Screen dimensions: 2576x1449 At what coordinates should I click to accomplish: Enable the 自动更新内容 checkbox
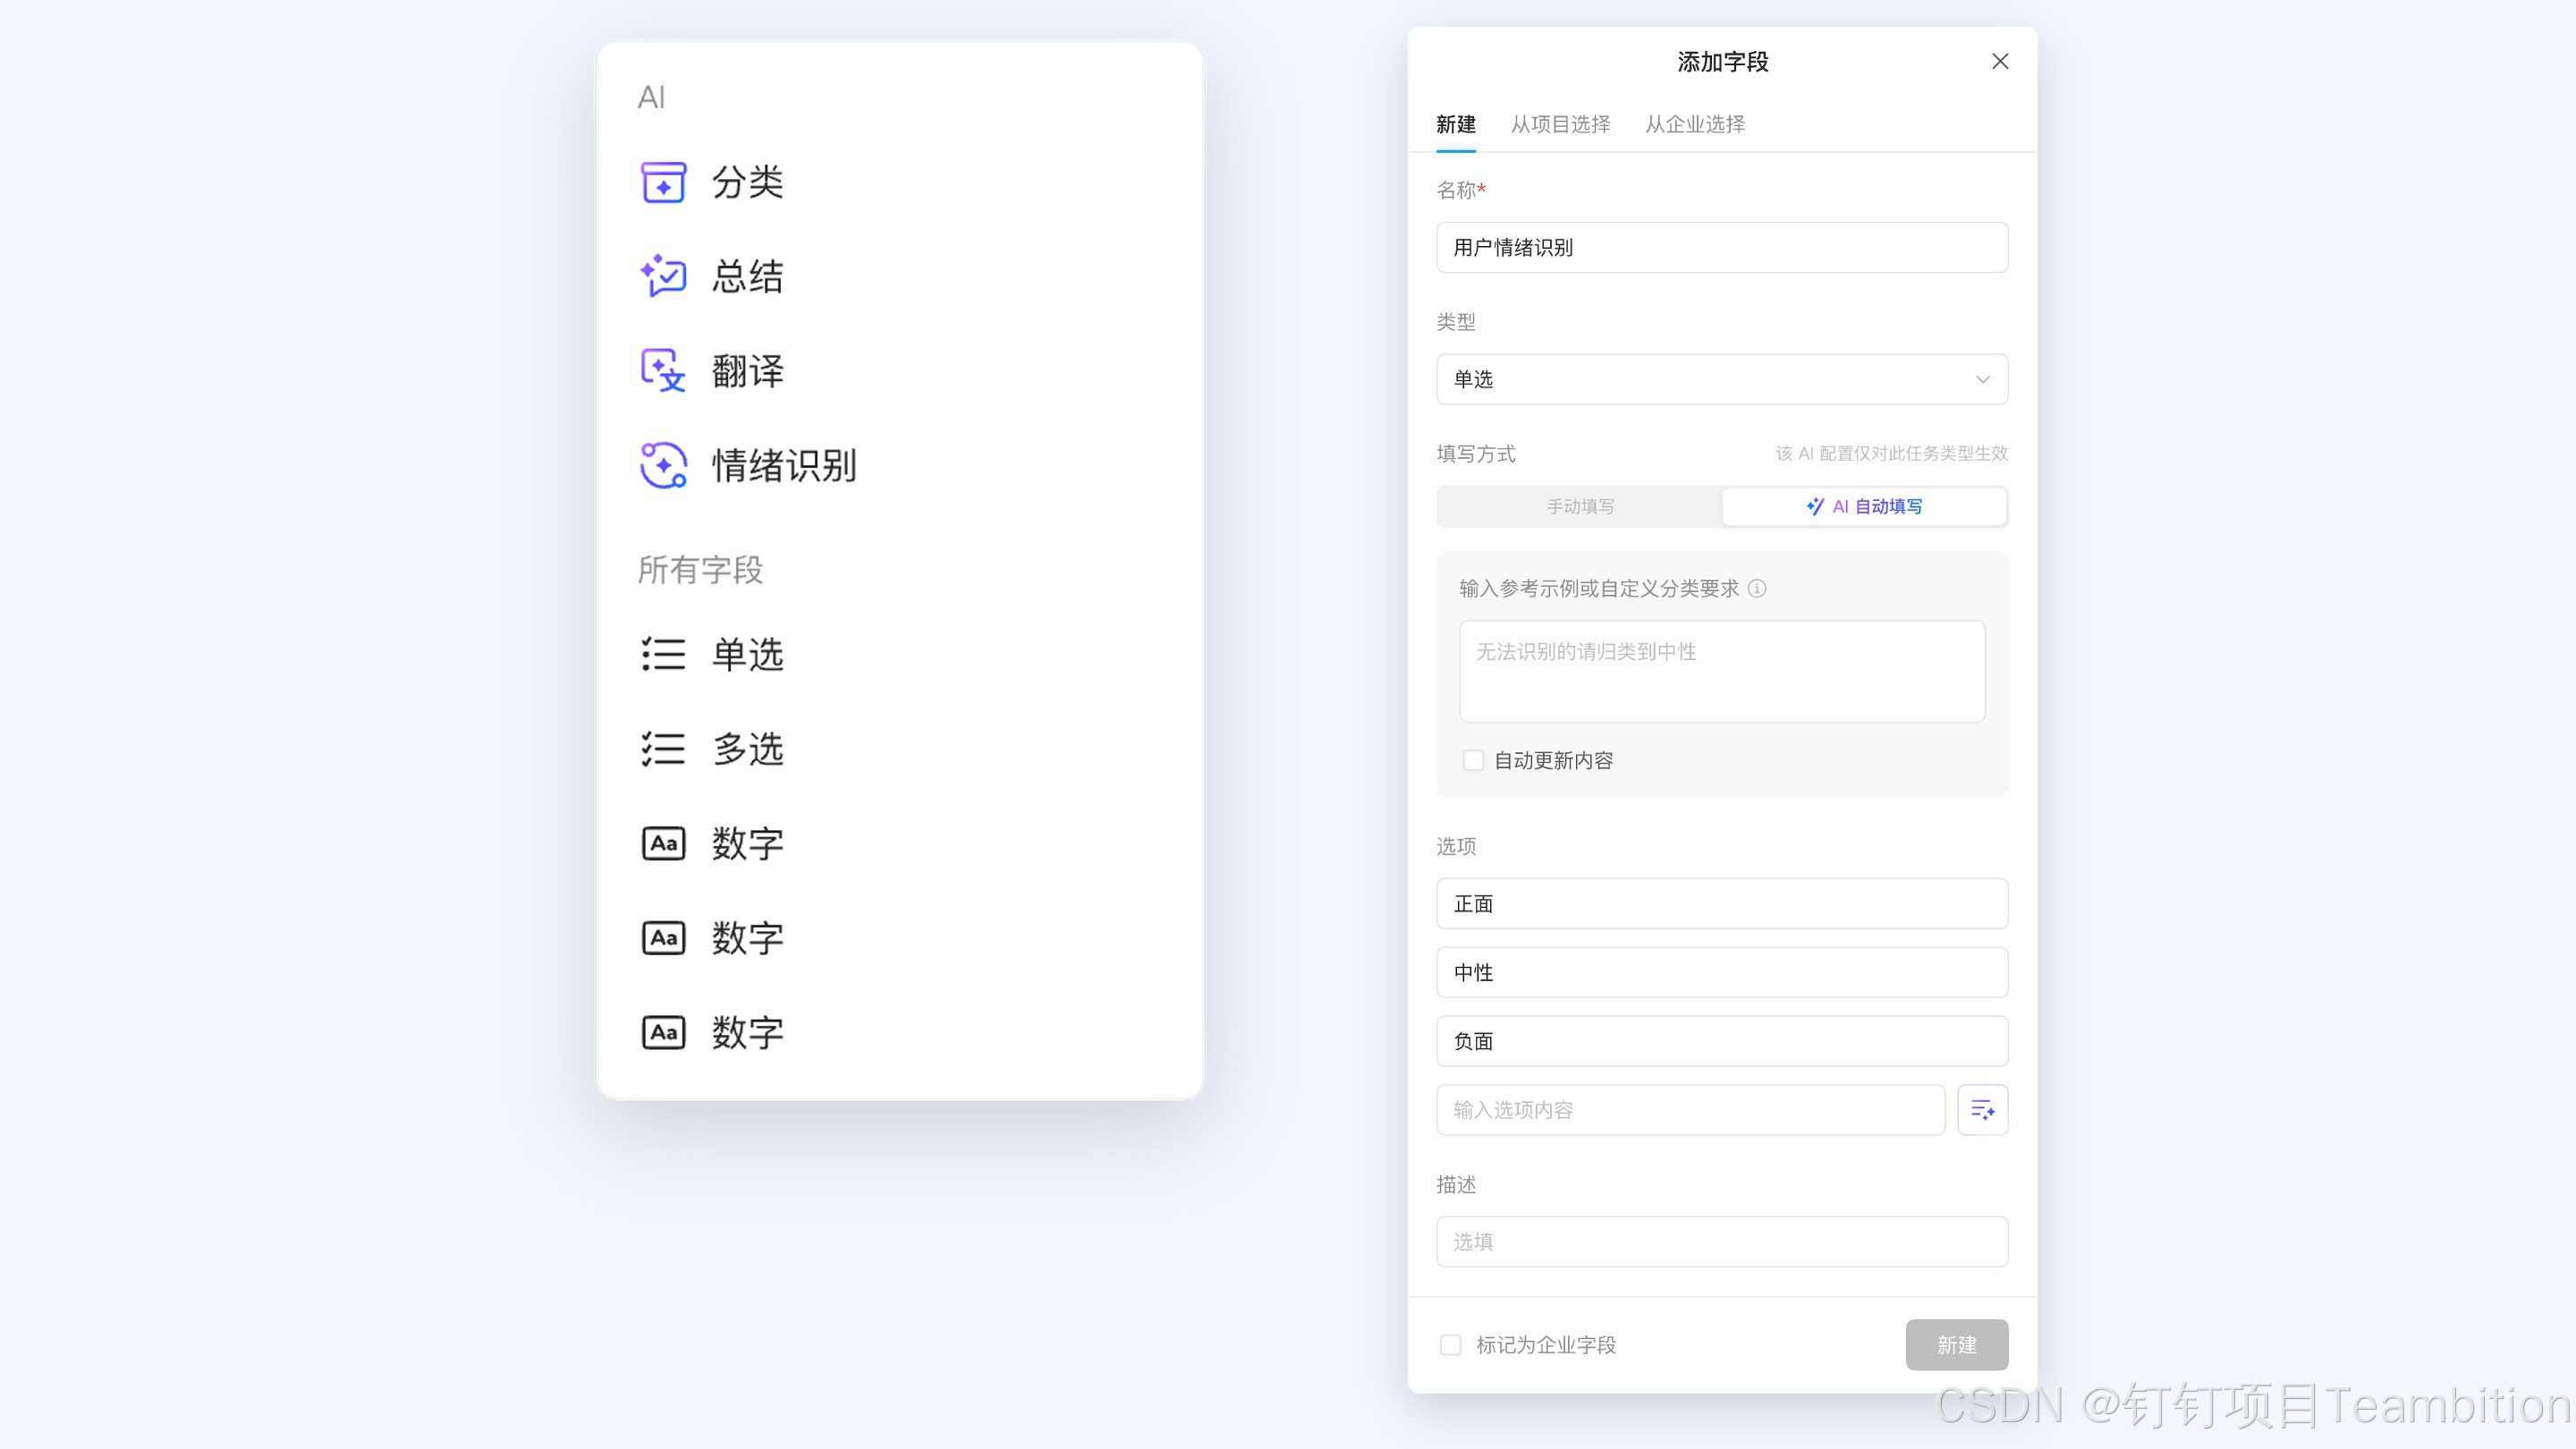(x=1473, y=760)
